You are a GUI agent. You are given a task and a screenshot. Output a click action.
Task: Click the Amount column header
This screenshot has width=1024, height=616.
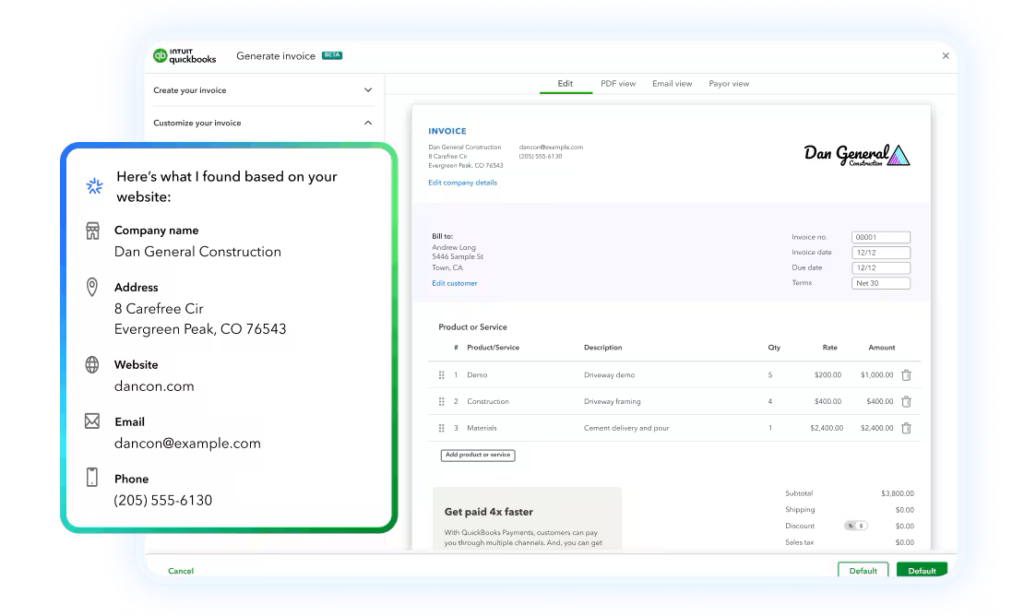pos(882,348)
